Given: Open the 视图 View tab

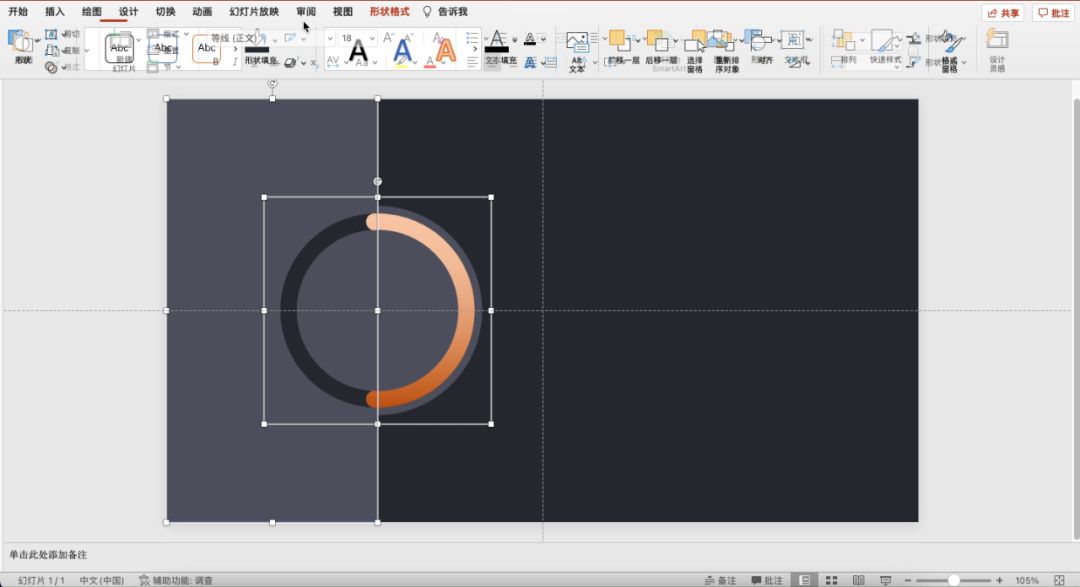Looking at the screenshot, I should click(x=342, y=12).
